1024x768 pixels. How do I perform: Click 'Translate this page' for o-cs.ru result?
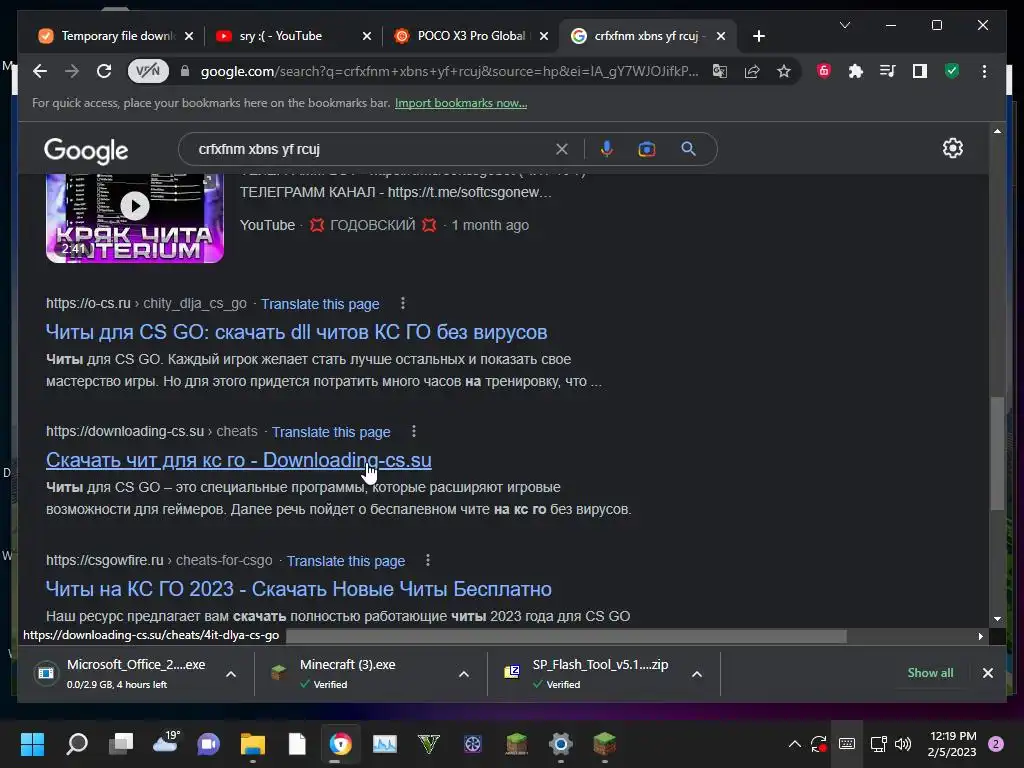click(320, 304)
